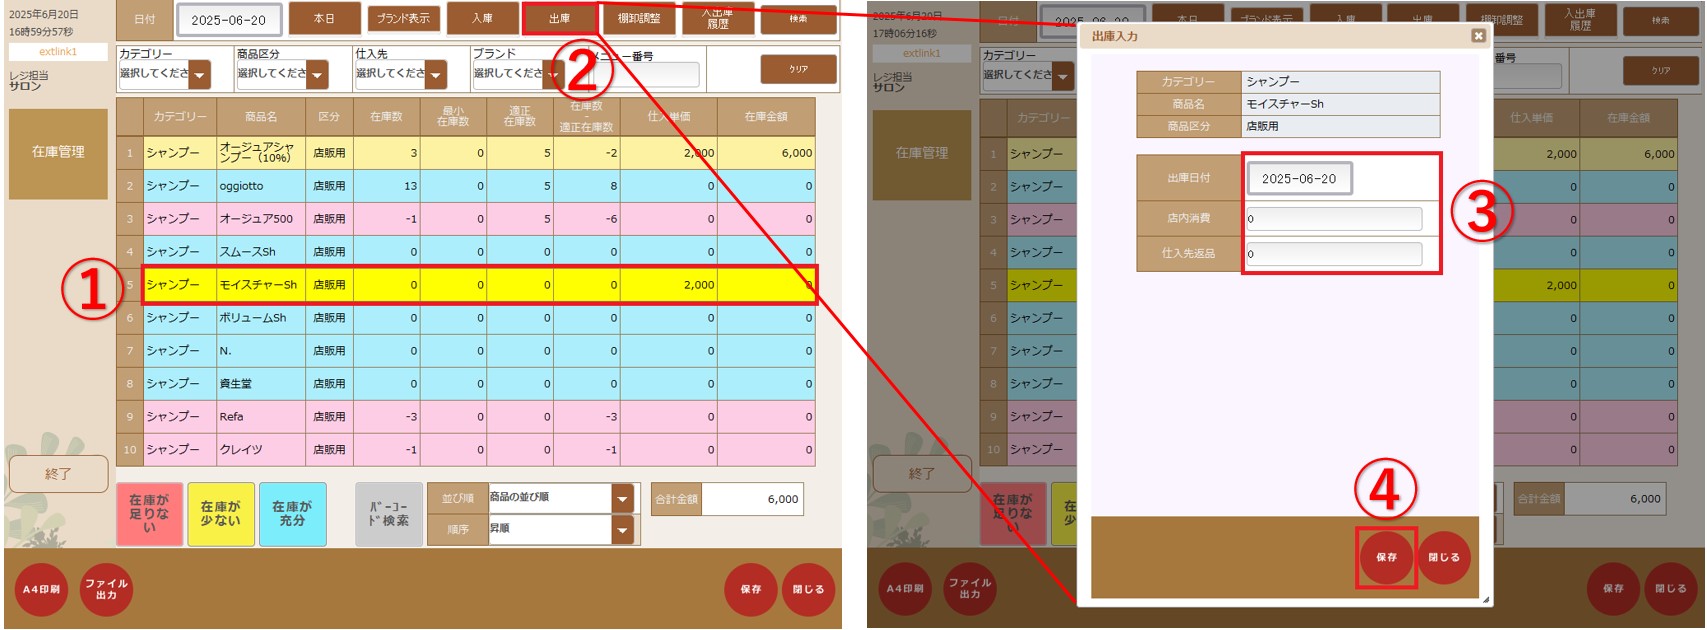Toggle ブランド表示 on the undimmed screen
The width and height of the screenshot is (1707, 630).
pos(403,19)
